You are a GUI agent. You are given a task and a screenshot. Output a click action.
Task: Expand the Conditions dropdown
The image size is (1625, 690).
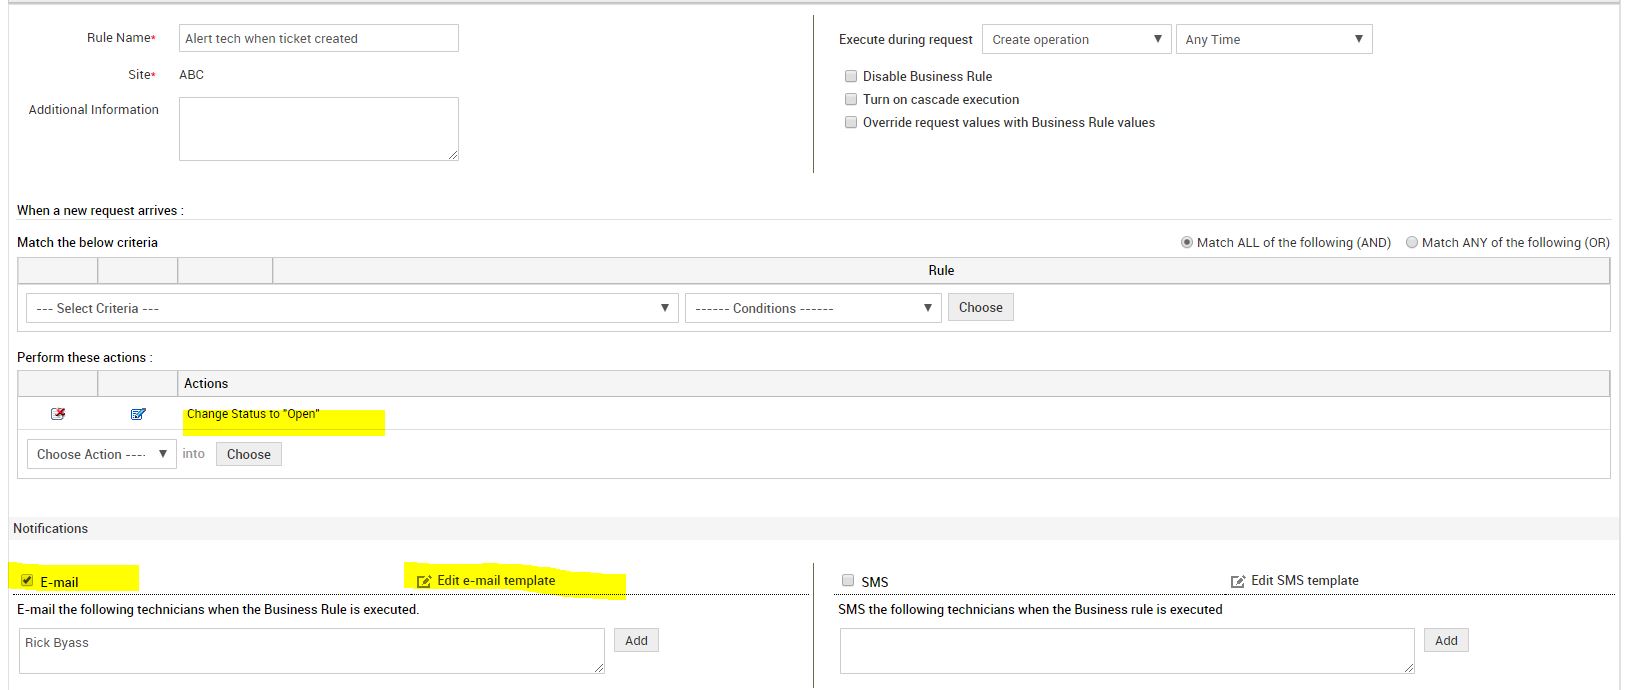point(812,308)
